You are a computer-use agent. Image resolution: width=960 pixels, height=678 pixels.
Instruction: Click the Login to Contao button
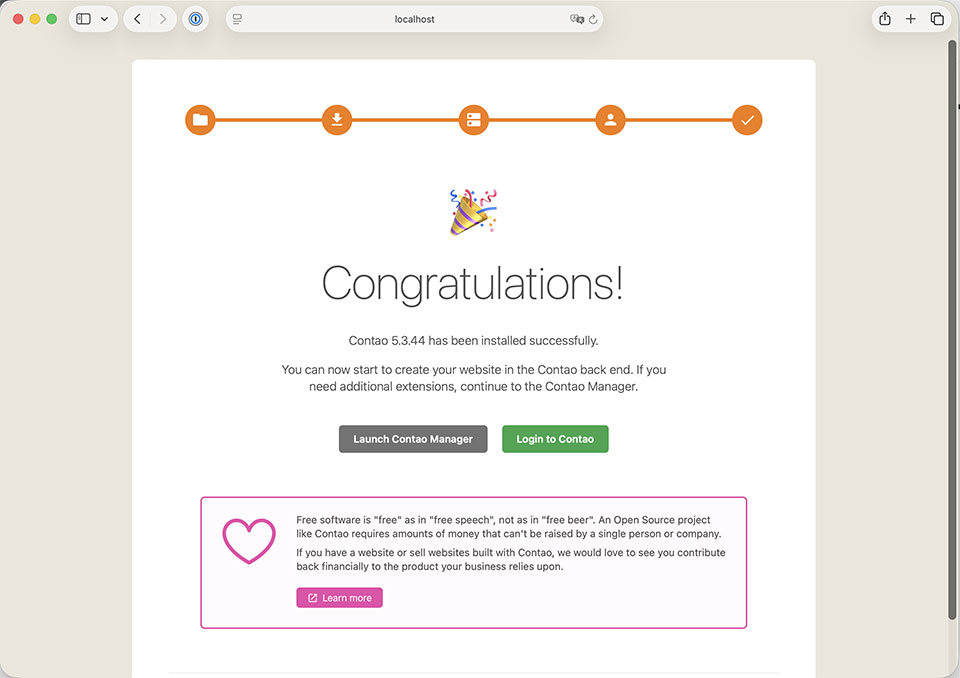[555, 439]
